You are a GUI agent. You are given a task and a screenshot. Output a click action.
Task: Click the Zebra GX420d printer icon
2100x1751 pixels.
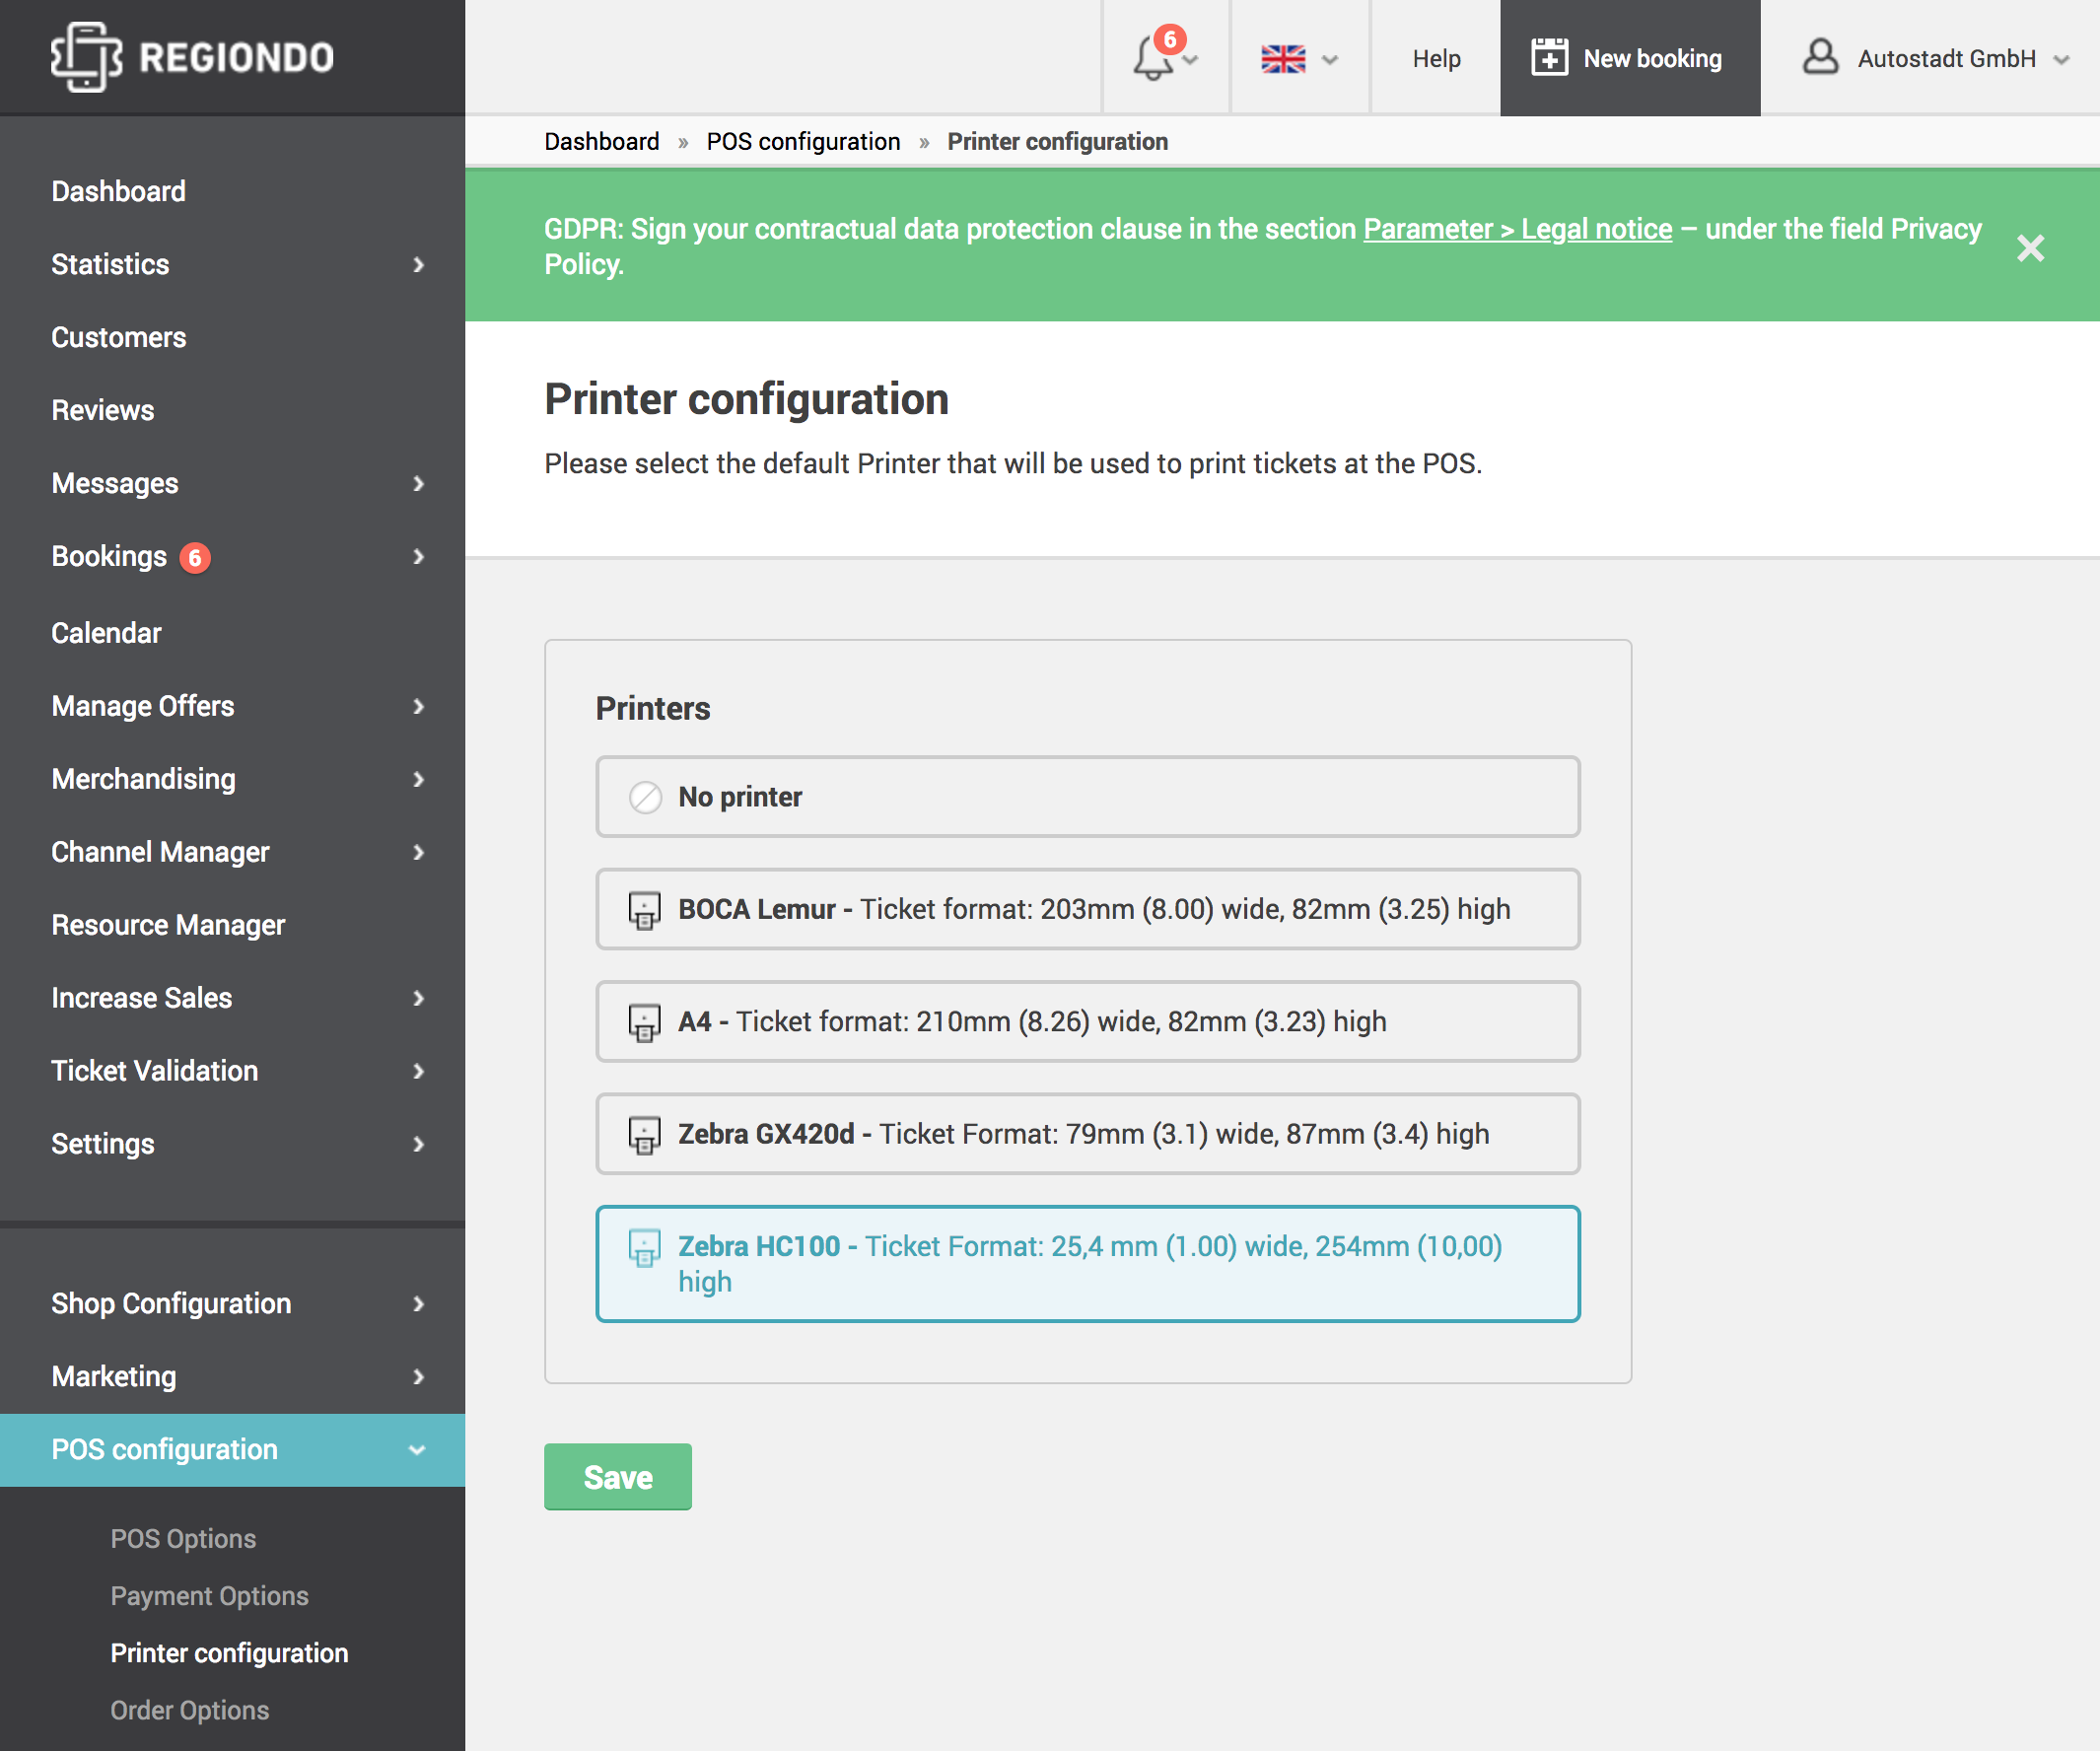[x=645, y=1135]
